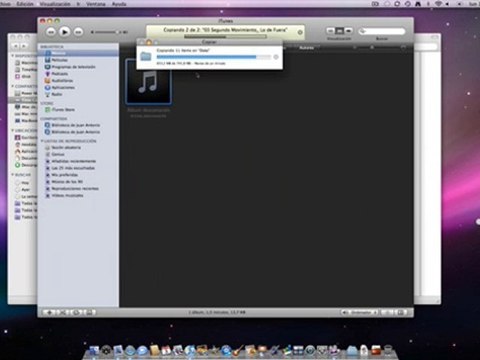
Task: Collapse Listas de Reproducción section
Action: coord(42,141)
